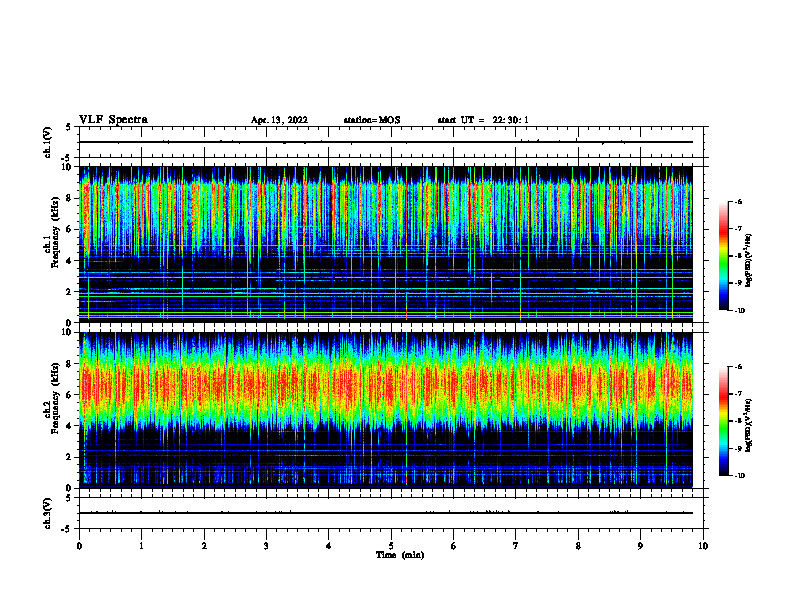The image size is (792, 612).
Task: Click the color bar beside ch.2 spectrogram
Action: point(724,421)
